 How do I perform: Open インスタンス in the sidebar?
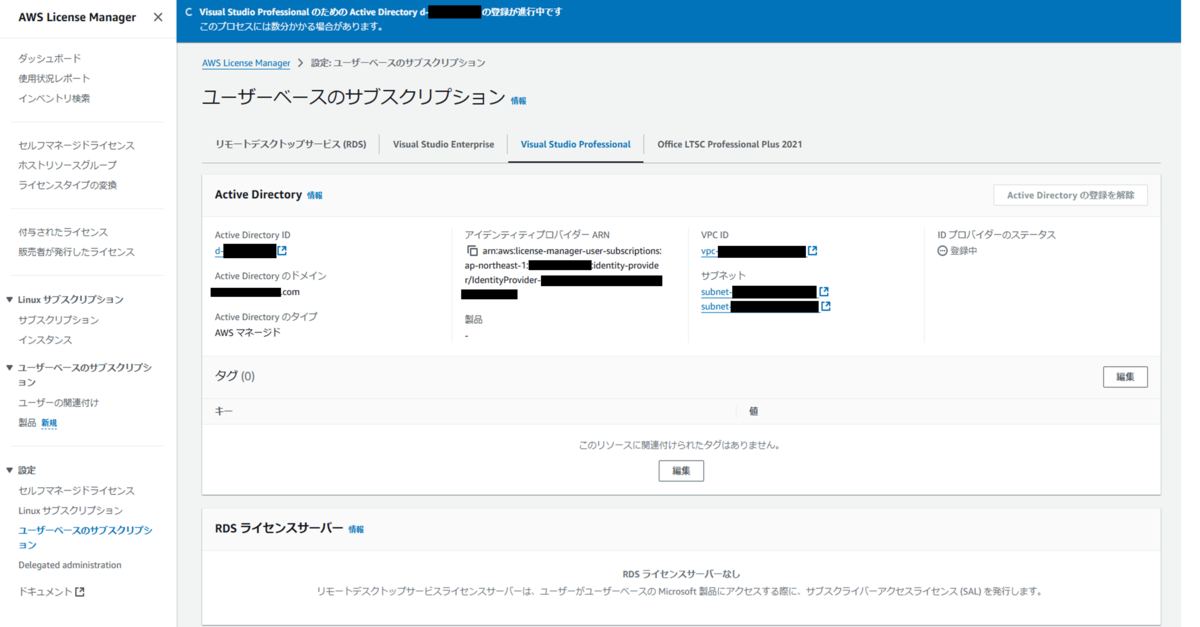point(45,340)
